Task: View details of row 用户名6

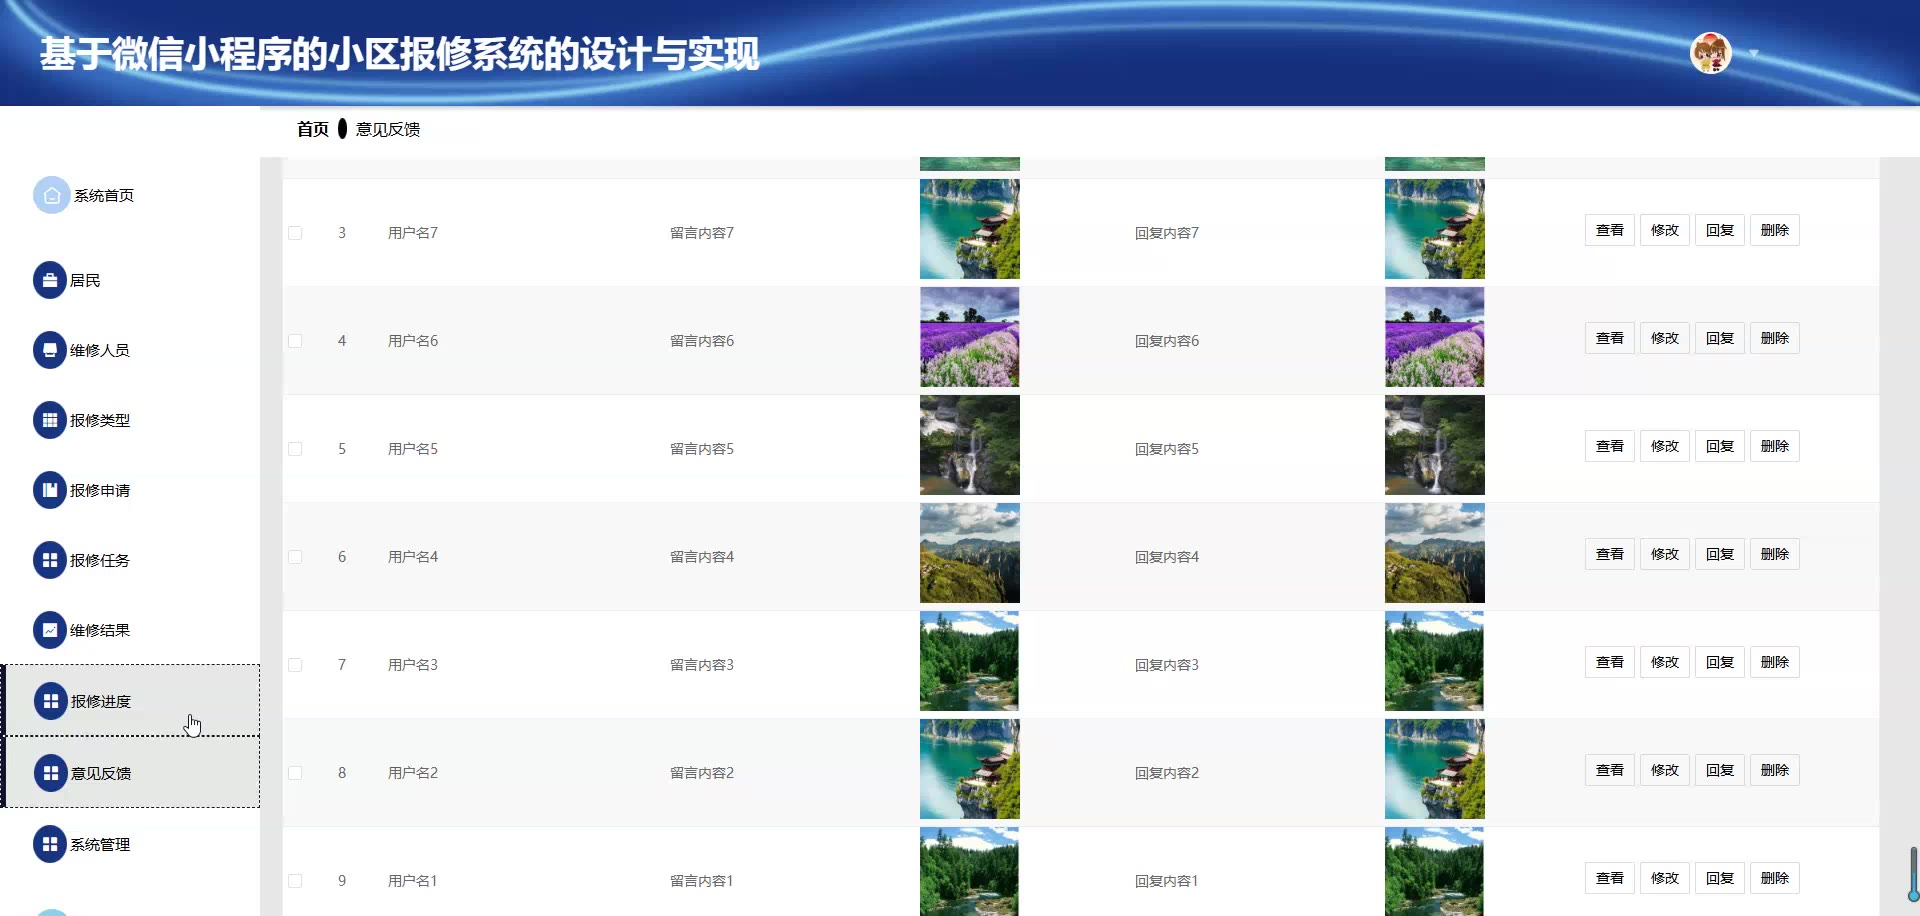Action: click(1610, 338)
